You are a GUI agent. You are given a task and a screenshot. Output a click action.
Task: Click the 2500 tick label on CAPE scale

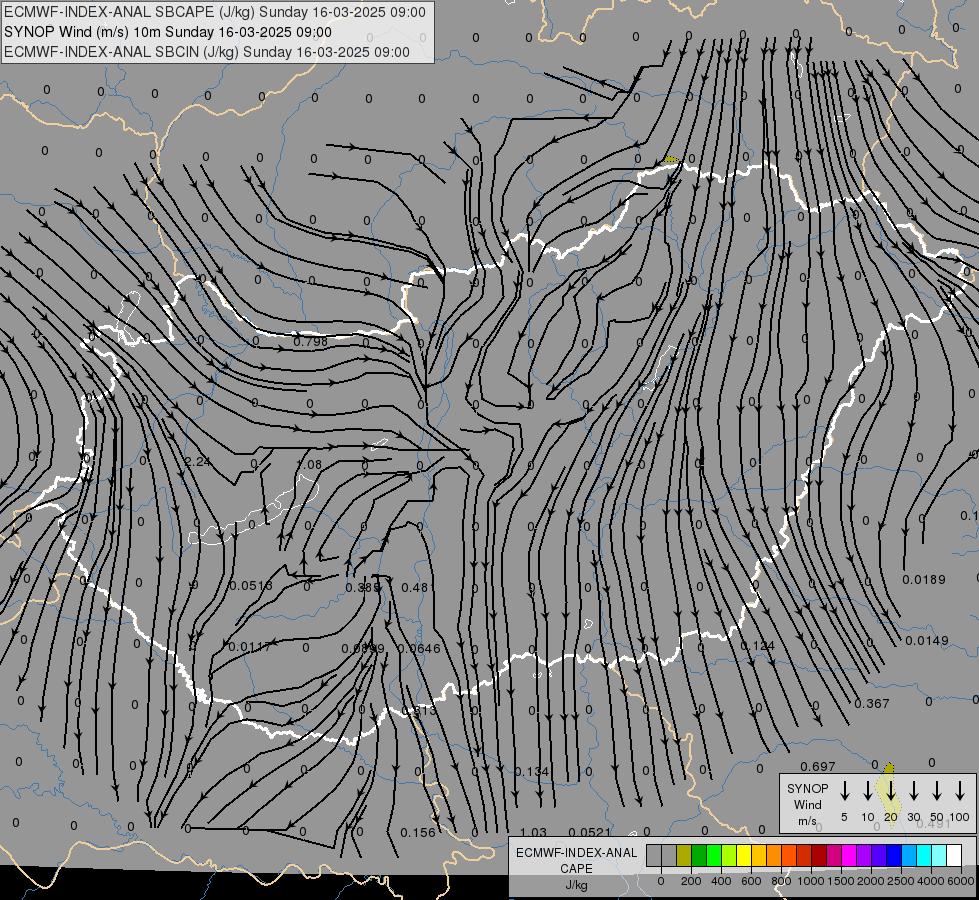coord(901,881)
